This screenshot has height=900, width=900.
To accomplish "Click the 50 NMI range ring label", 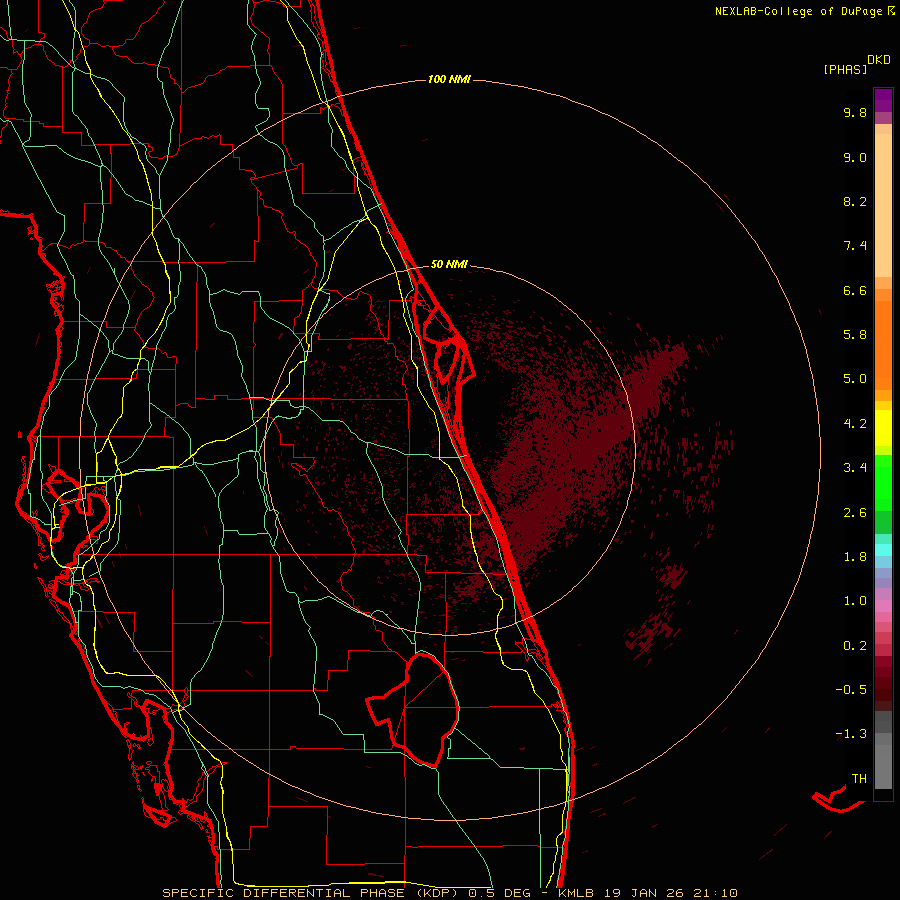I will click(449, 264).
